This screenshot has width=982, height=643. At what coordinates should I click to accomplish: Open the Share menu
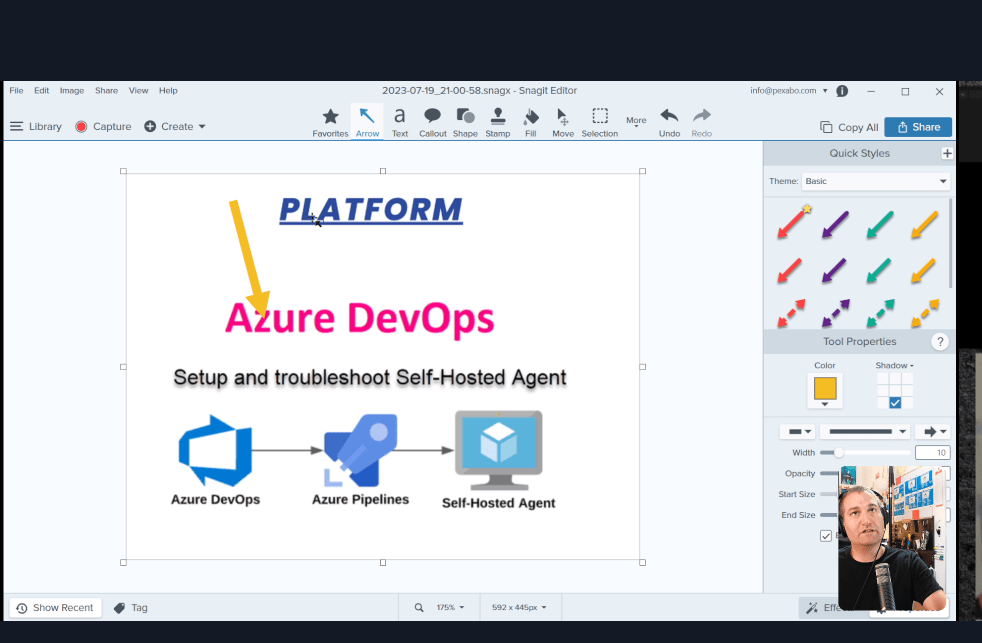[106, 91]
